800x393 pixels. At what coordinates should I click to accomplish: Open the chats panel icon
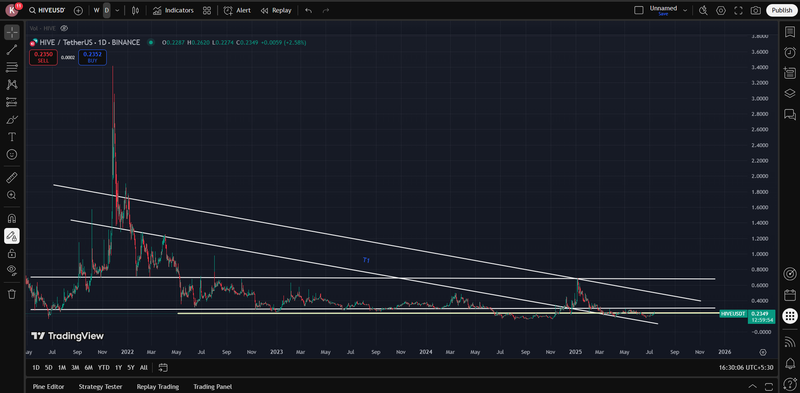(790, 114)
